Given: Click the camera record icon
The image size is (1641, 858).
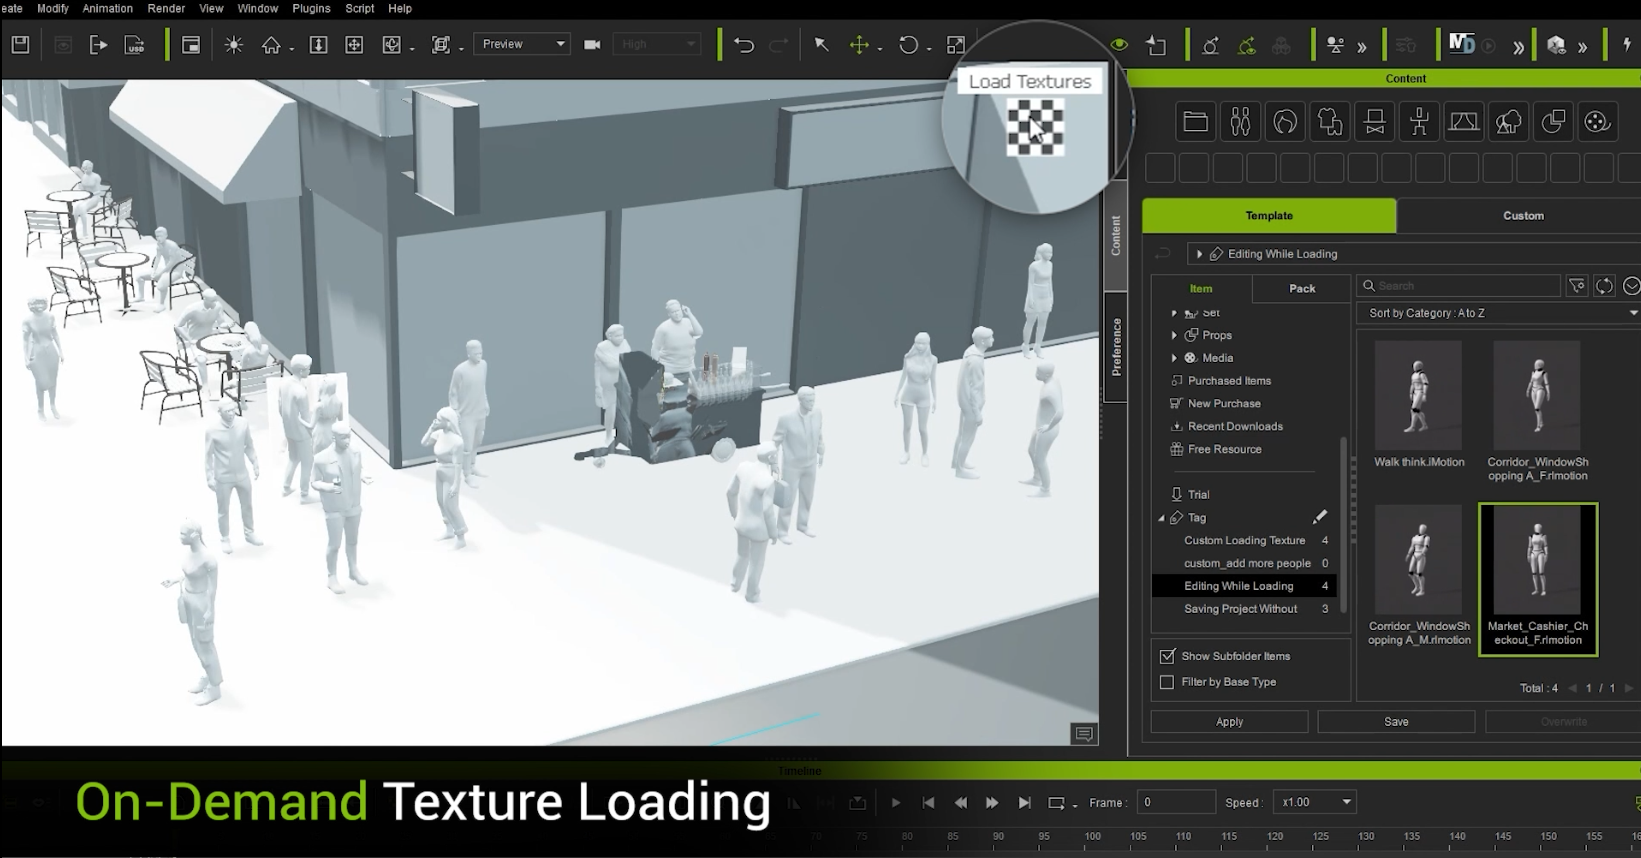Looking at the screenshot, I should pyautogui.click(x=592, y=44).
